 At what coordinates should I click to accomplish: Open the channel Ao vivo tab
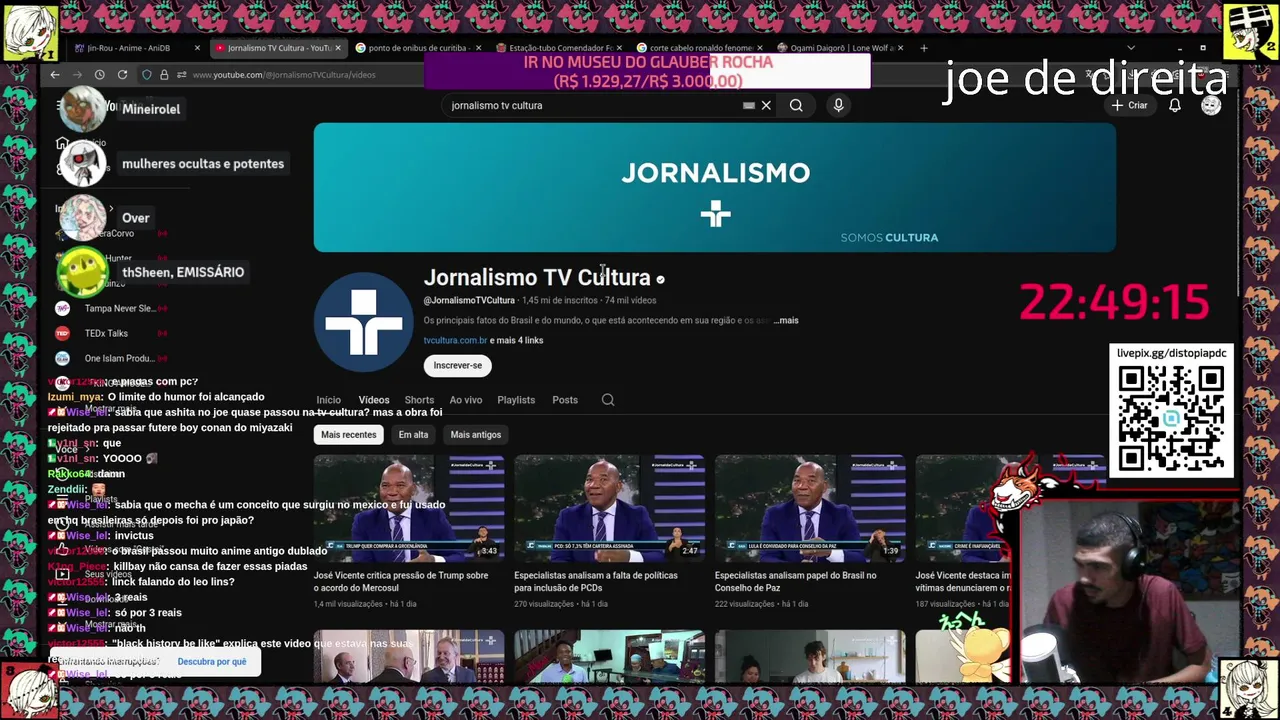pyautogui.click(x=466, y=400)
